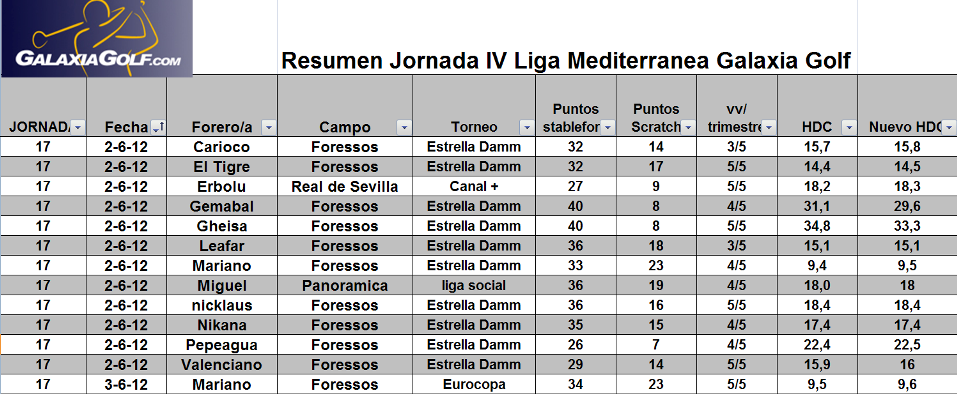This screenshot has width=957, height=394.
Task: Select the 3-6-12 fecha cell
Action: coord(126,384)
